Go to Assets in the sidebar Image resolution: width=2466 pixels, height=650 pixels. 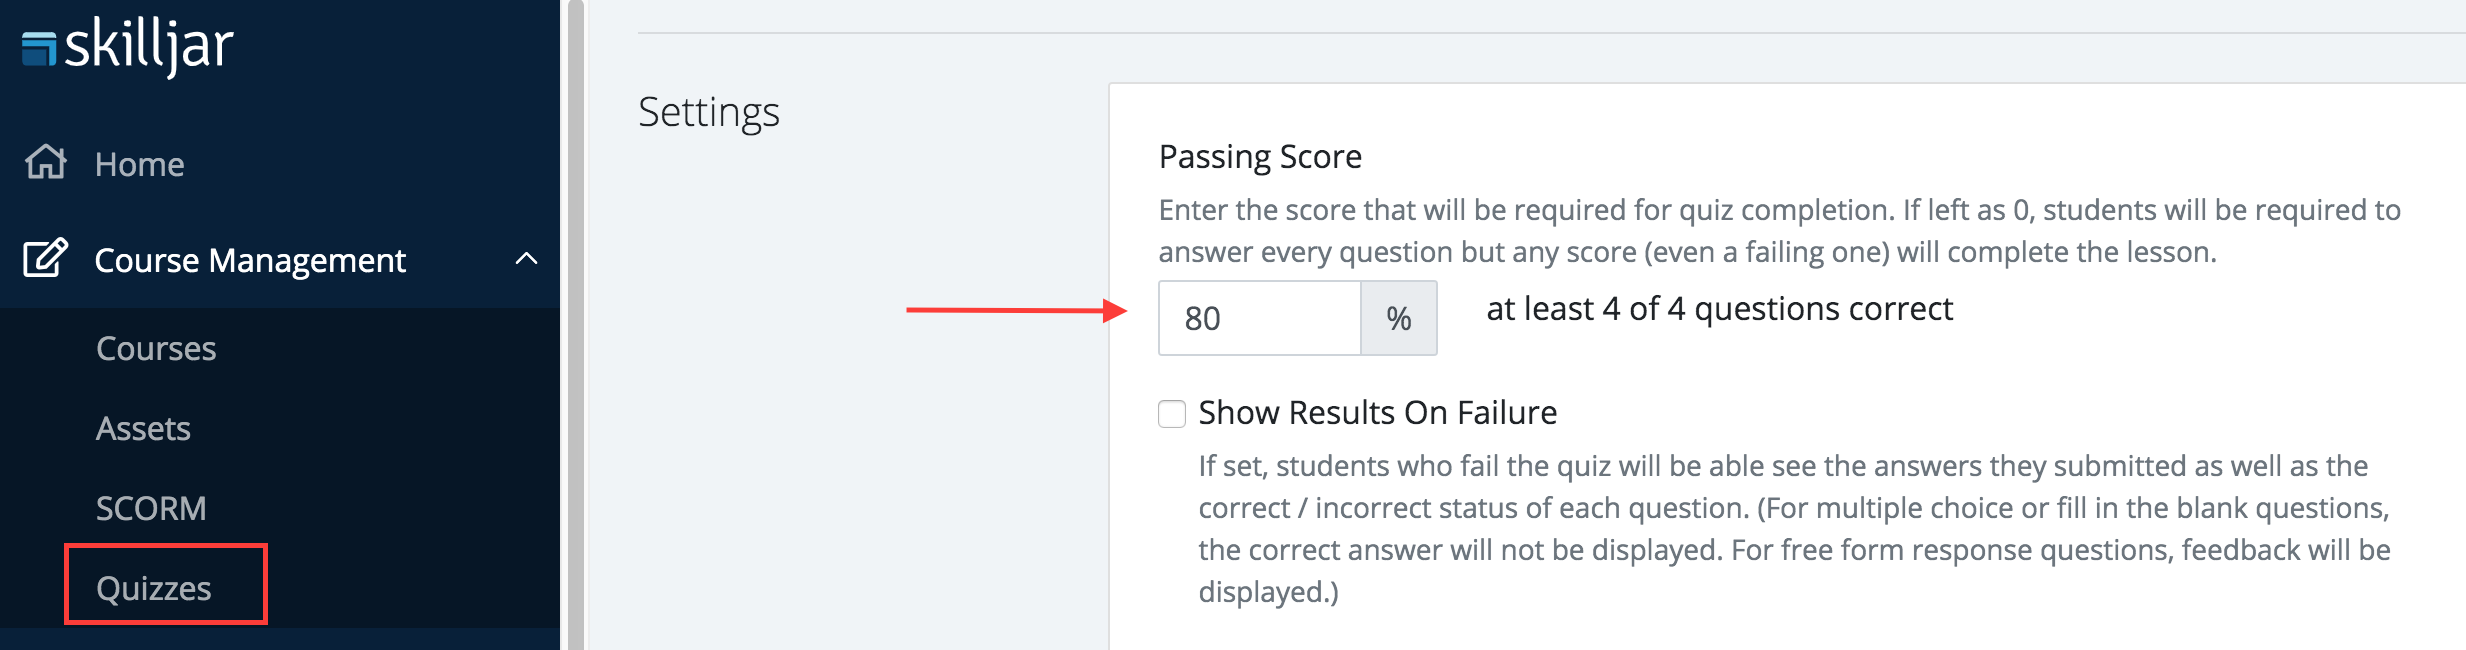(143, 428)
